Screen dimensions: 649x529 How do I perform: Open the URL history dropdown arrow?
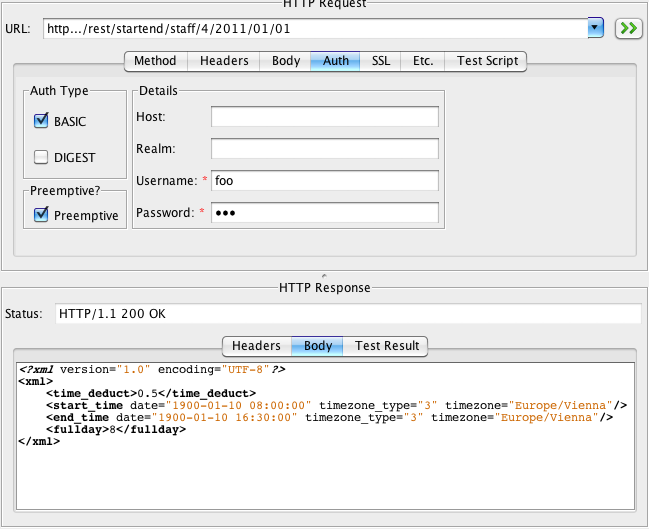[596, 28]
